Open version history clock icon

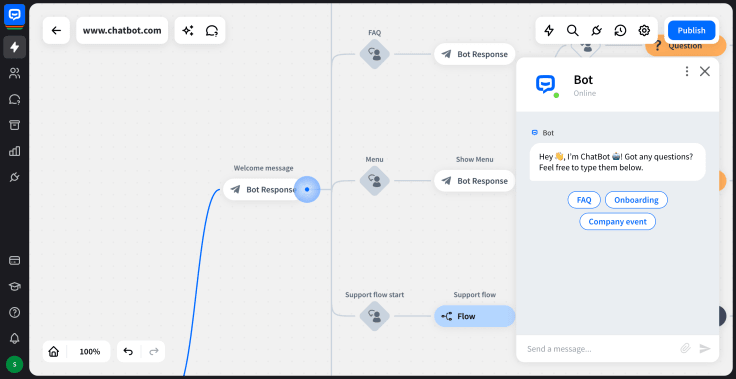click(620, 31)
